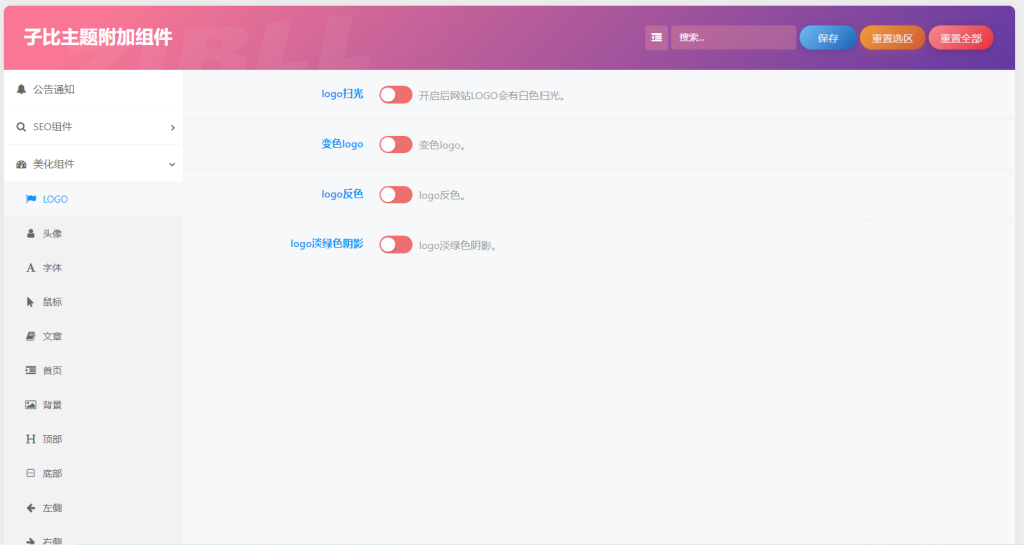Open the 顶部 sidebar menu item
Viewport: 1024px width, 545px height.
pos(52,439)
